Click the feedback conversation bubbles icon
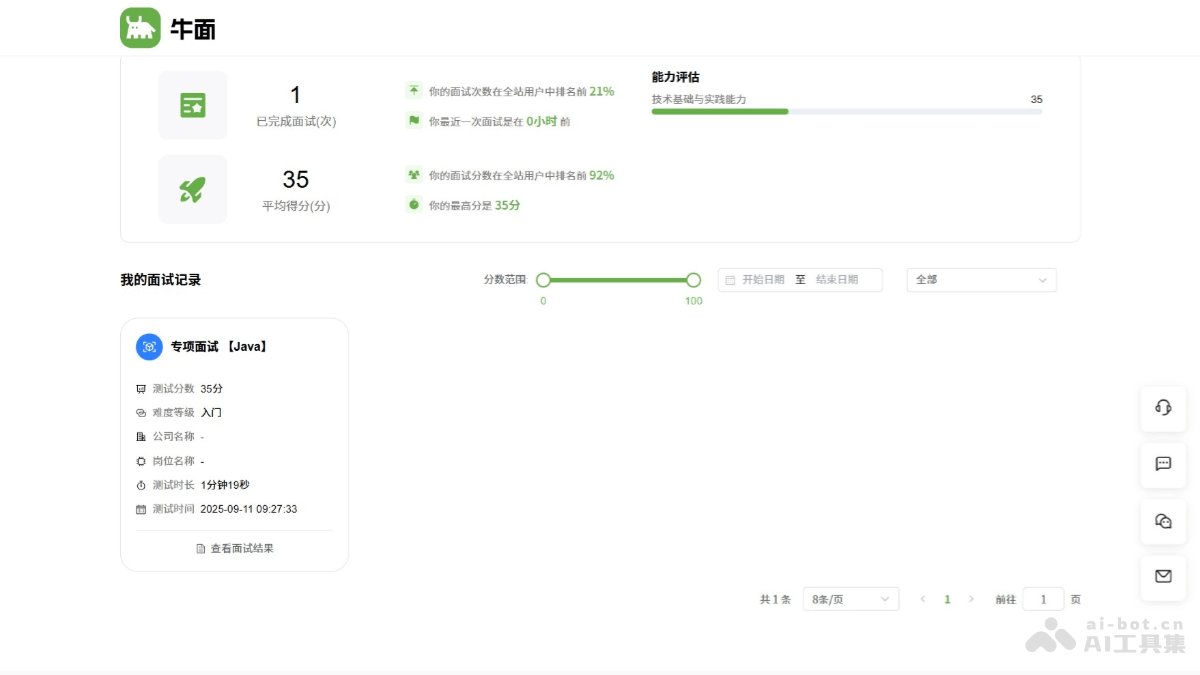1200x675 pixels. point(1162,521)
